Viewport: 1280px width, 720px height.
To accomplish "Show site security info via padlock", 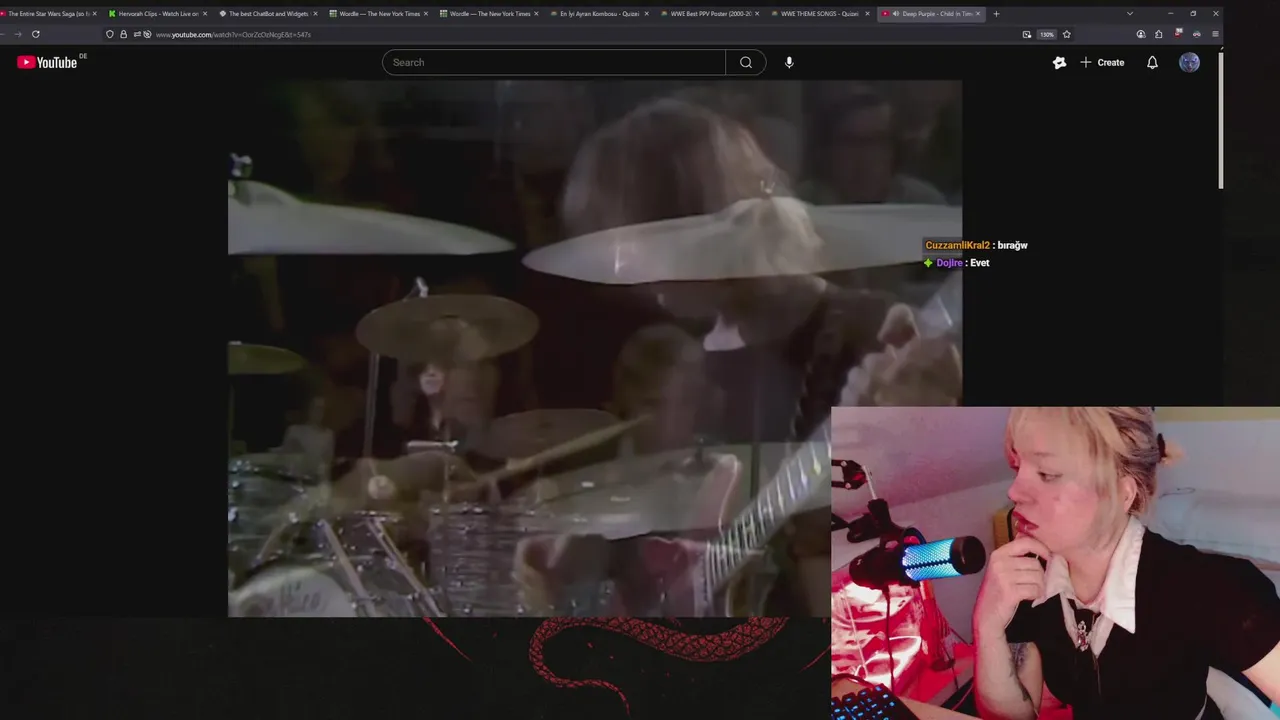I will click(124, 34).
